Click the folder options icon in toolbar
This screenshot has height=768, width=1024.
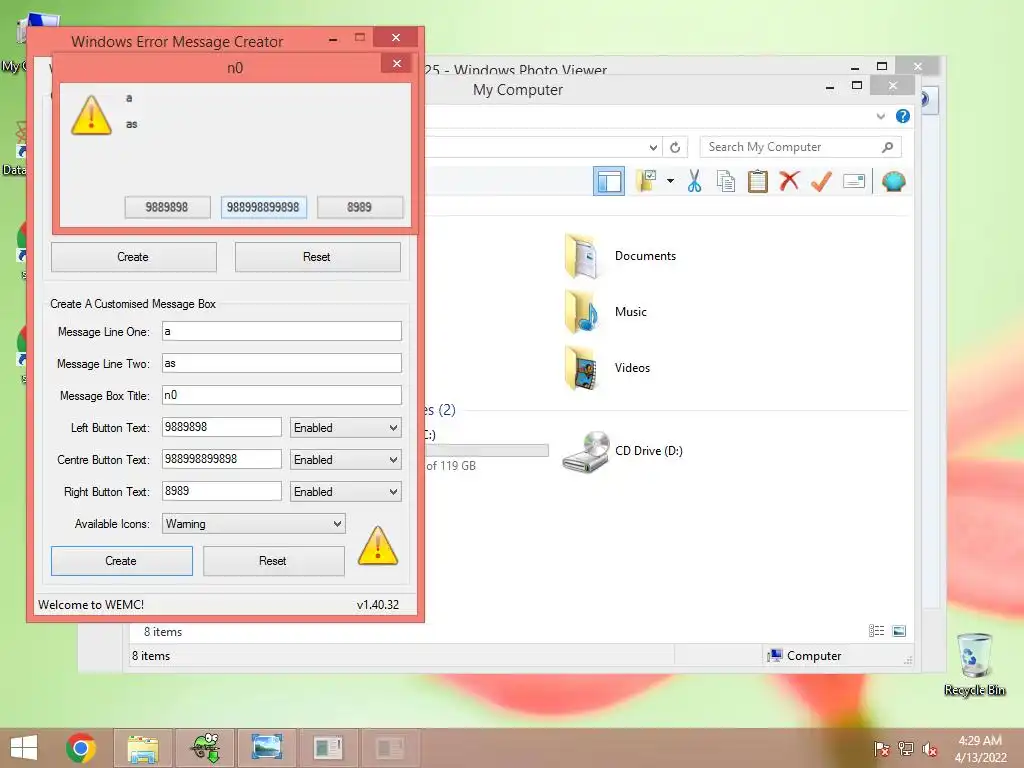pos(647,181)
